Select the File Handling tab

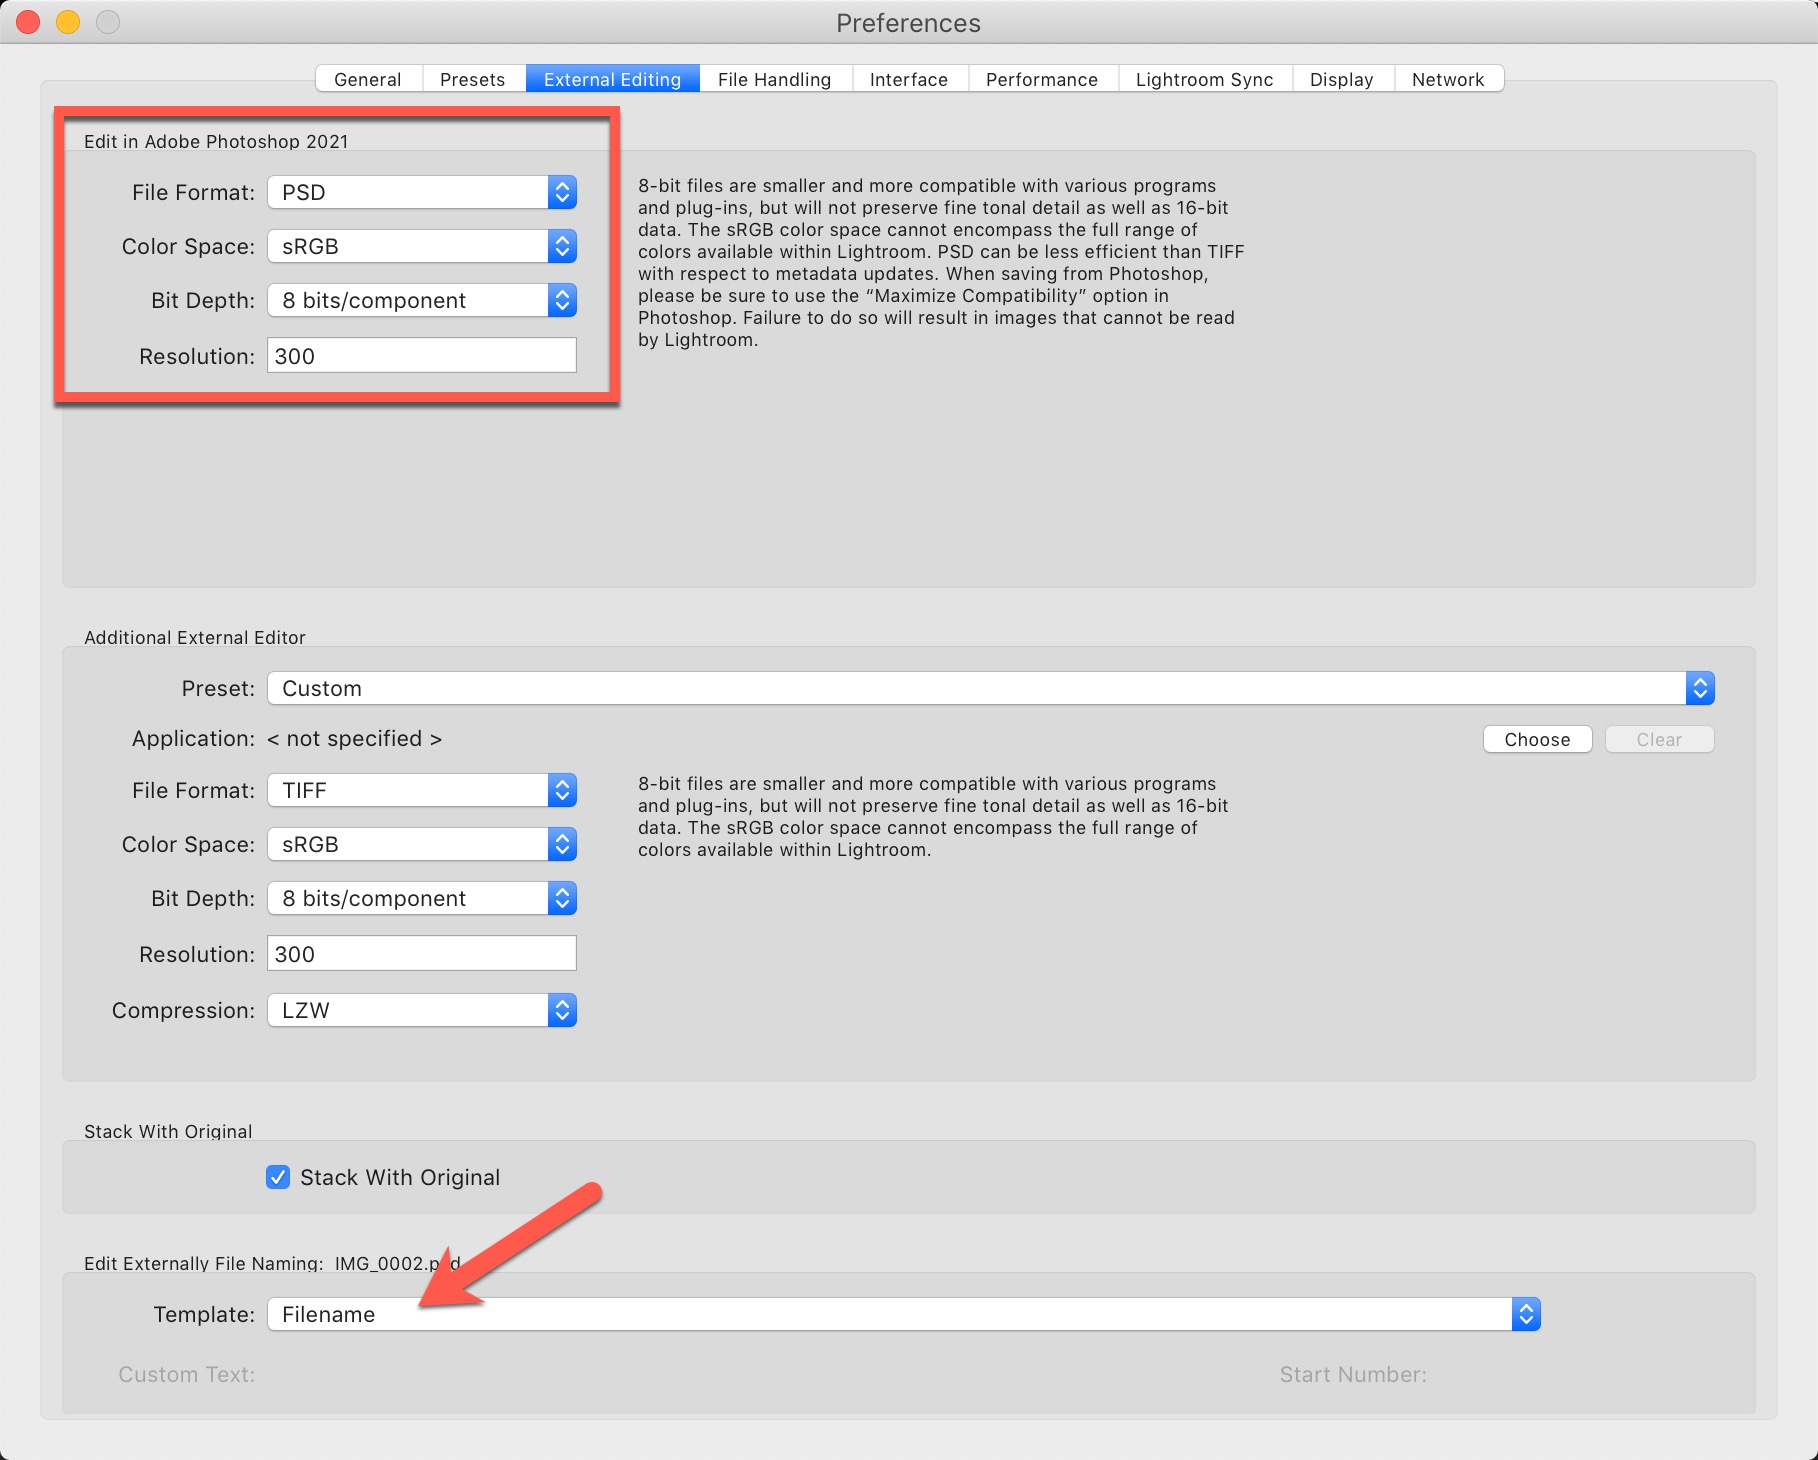click(774, 79)
